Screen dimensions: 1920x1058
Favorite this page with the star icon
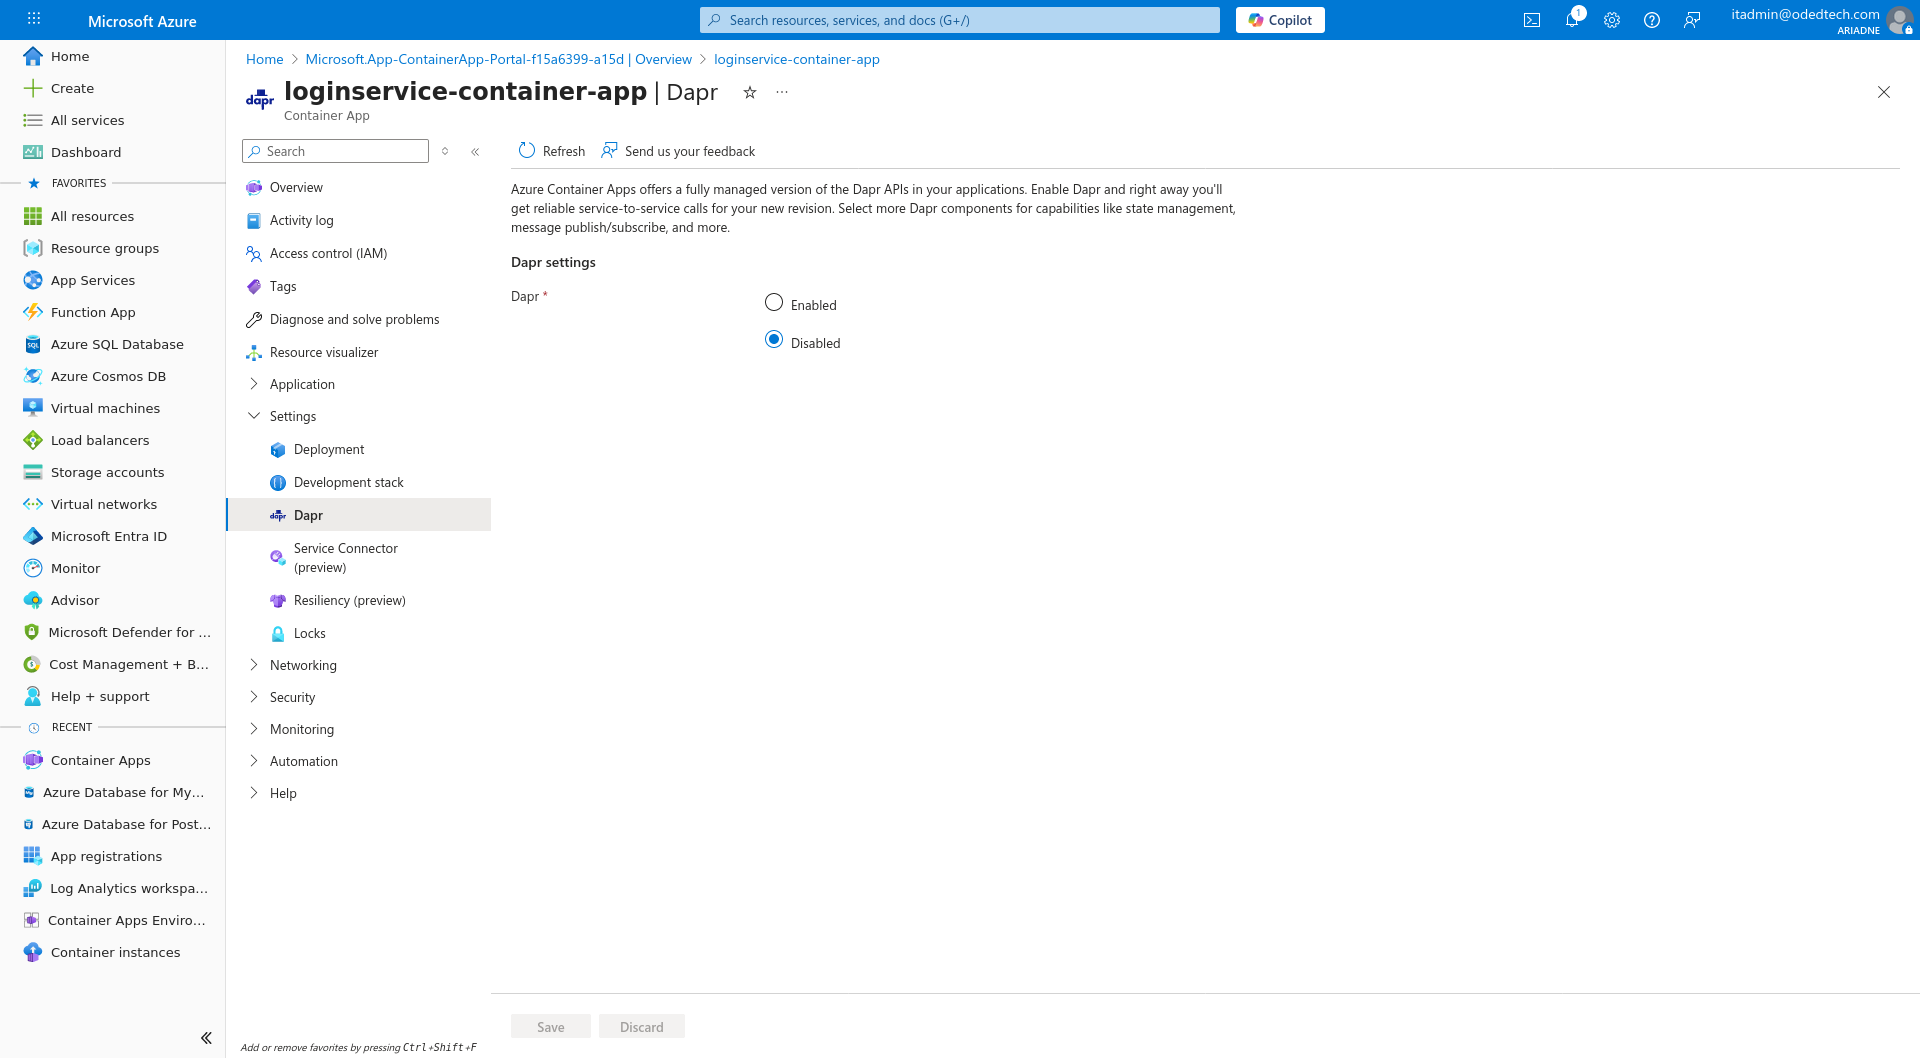750,92
